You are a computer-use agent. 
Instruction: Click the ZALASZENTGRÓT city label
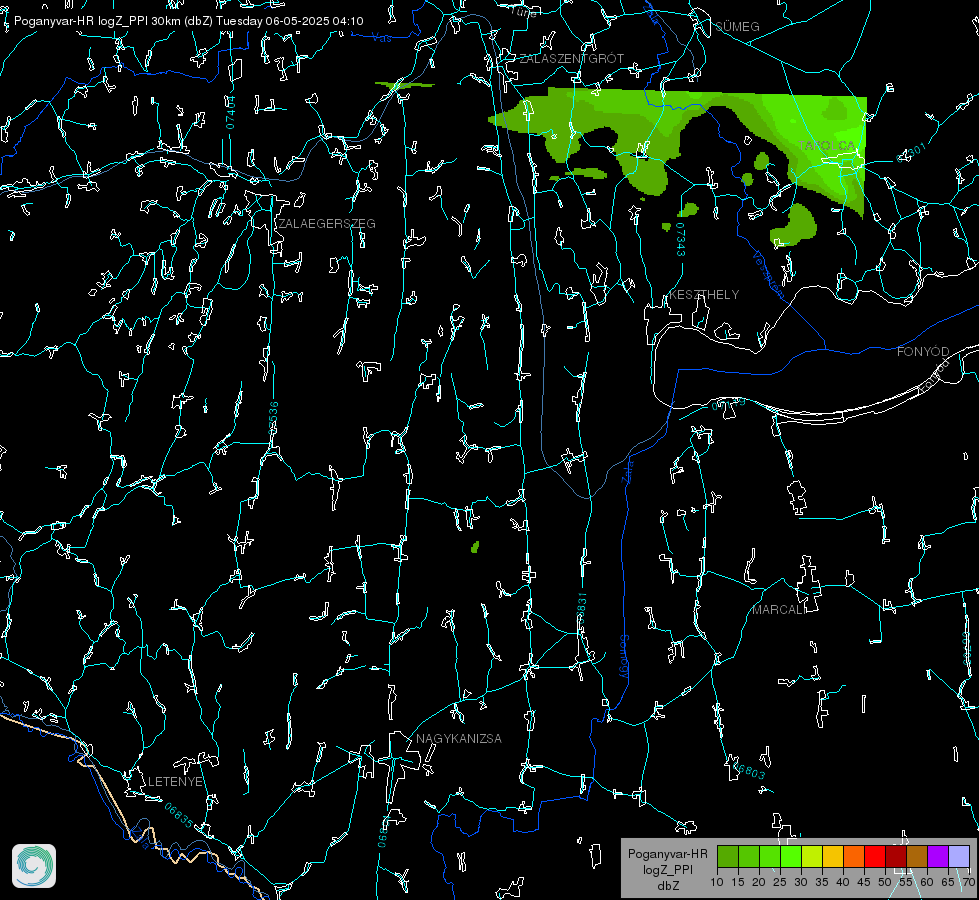pos(571,58)
